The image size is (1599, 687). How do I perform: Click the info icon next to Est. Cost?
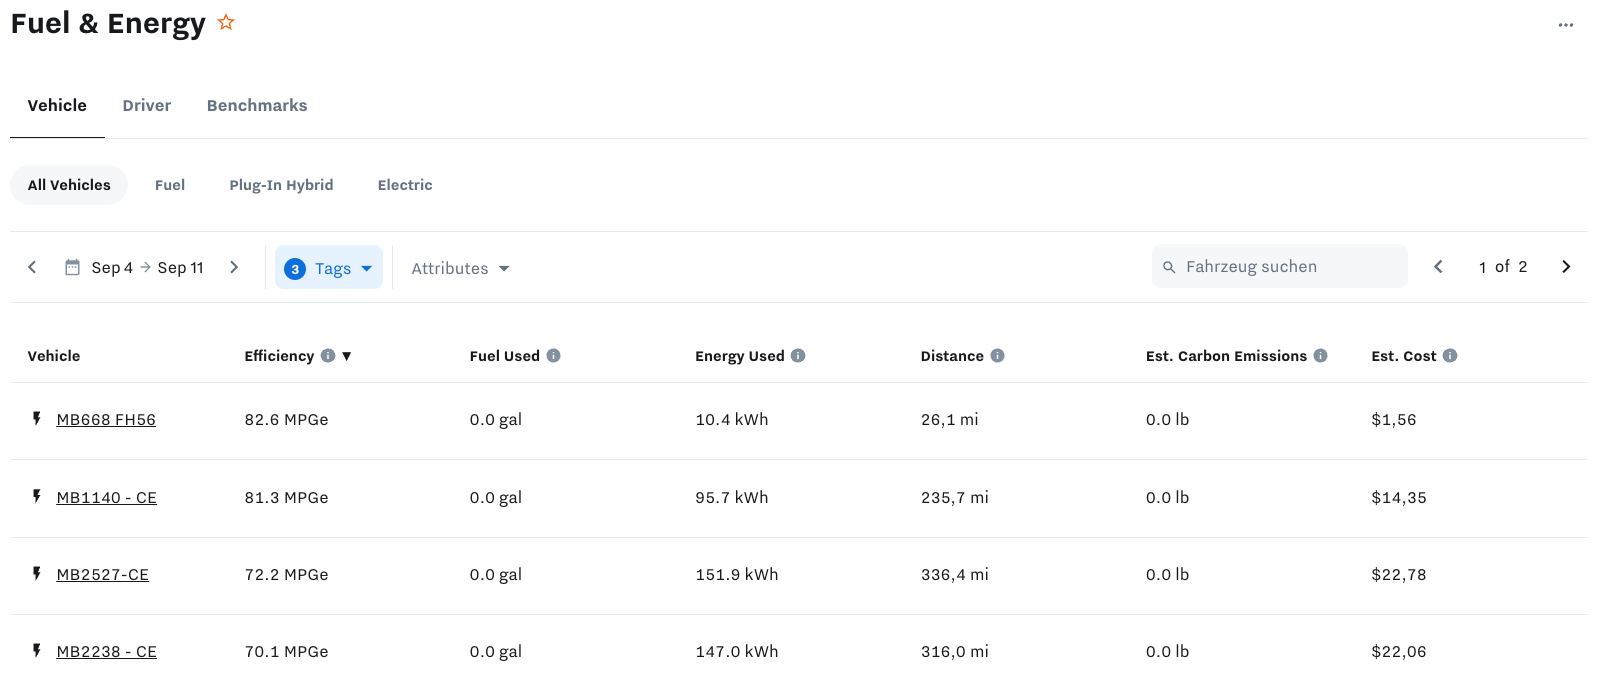click(1450, 355)
